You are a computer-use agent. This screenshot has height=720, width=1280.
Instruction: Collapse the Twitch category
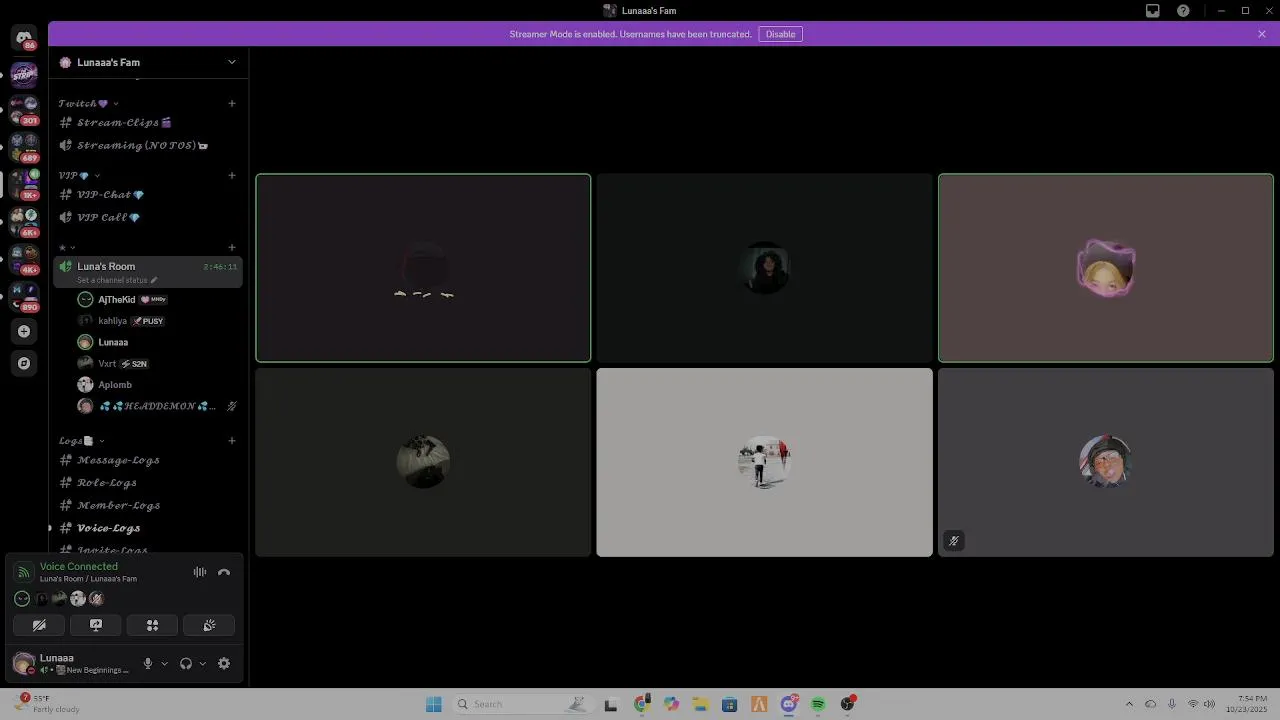tap(88, 103)
